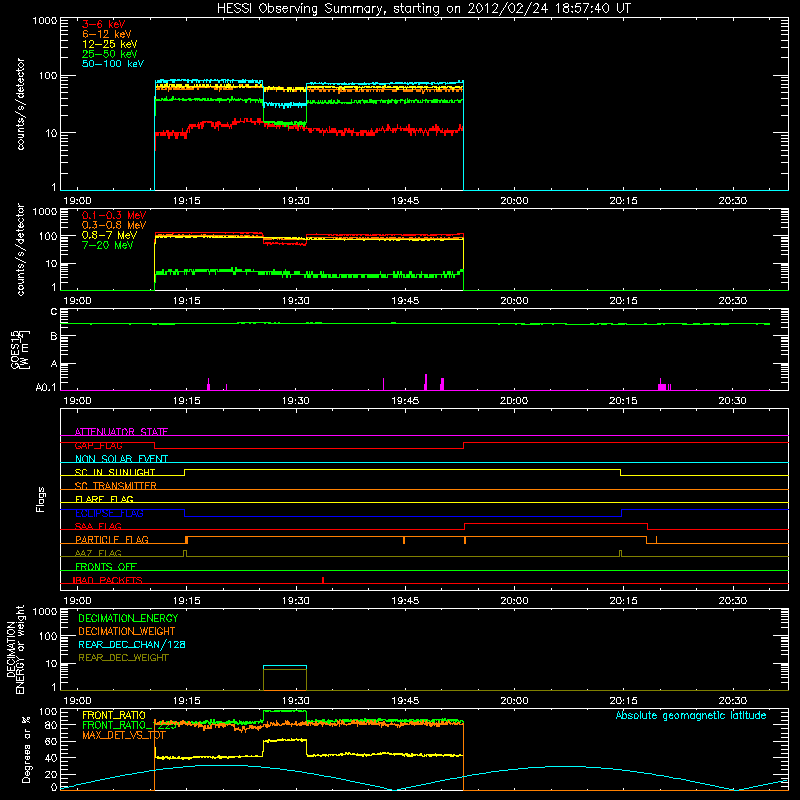Image resolution: width=800 pixels, height=800 pixels.
Task: Click the Absolute geomagnetic latitude label
Action: (x=691, y=715)
